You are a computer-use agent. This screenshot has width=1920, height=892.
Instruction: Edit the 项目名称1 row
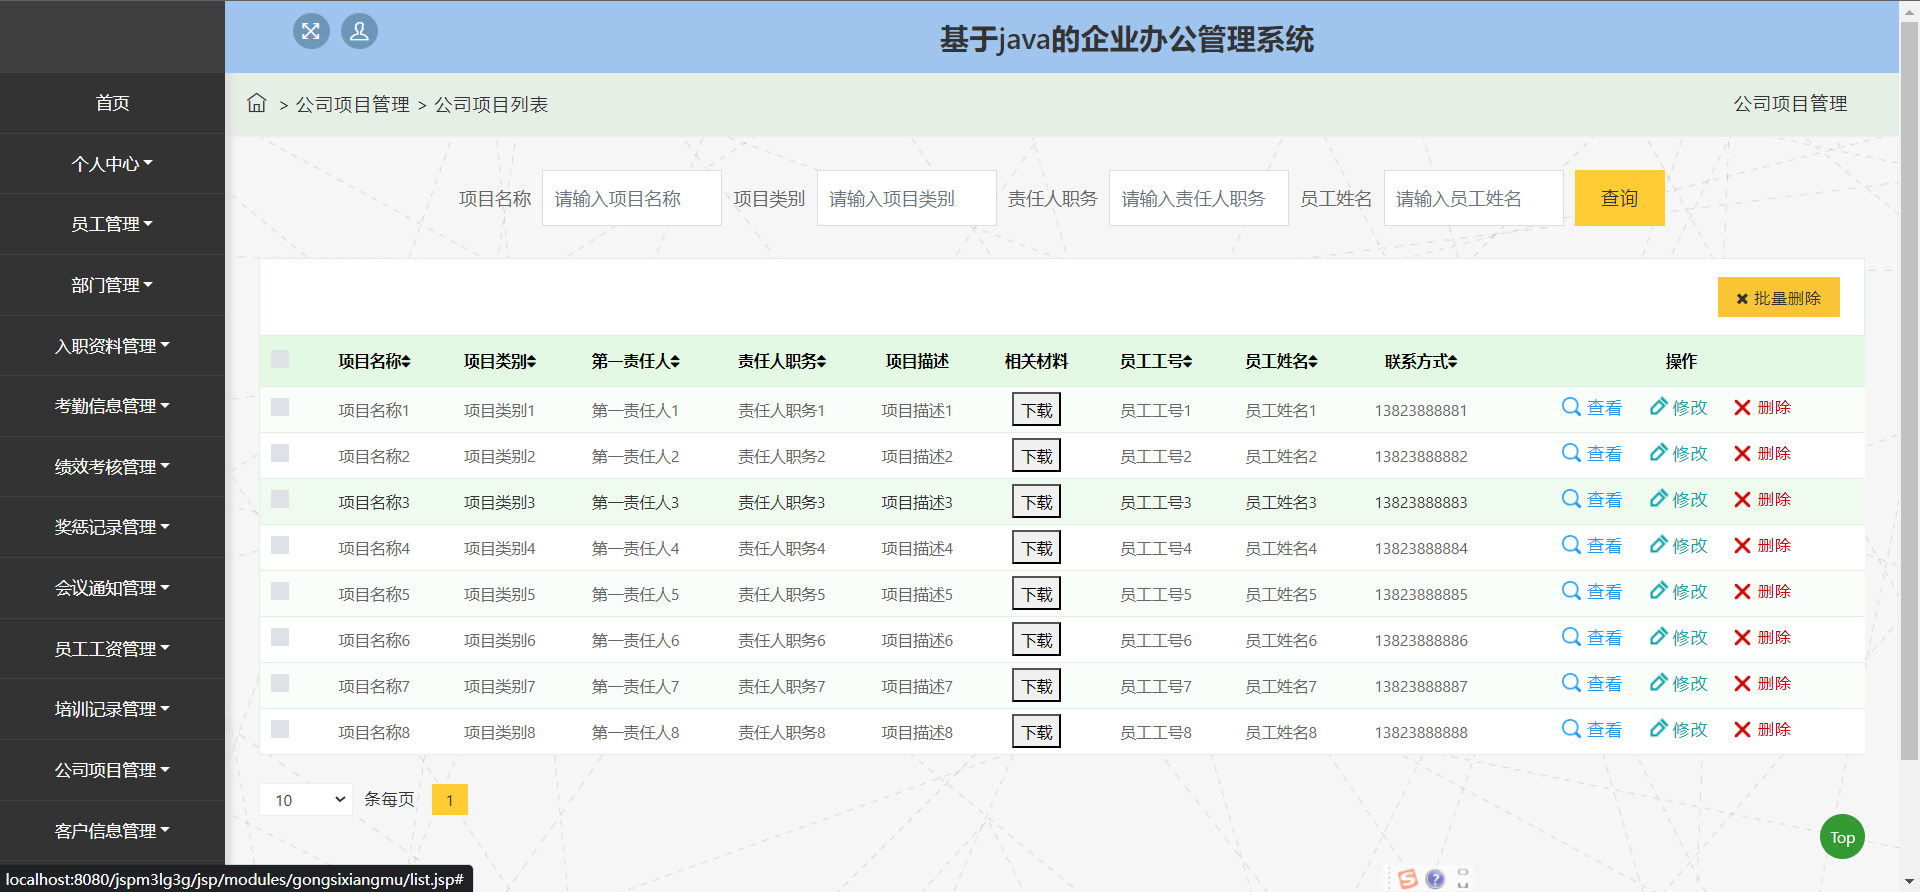click(1679, 407)
